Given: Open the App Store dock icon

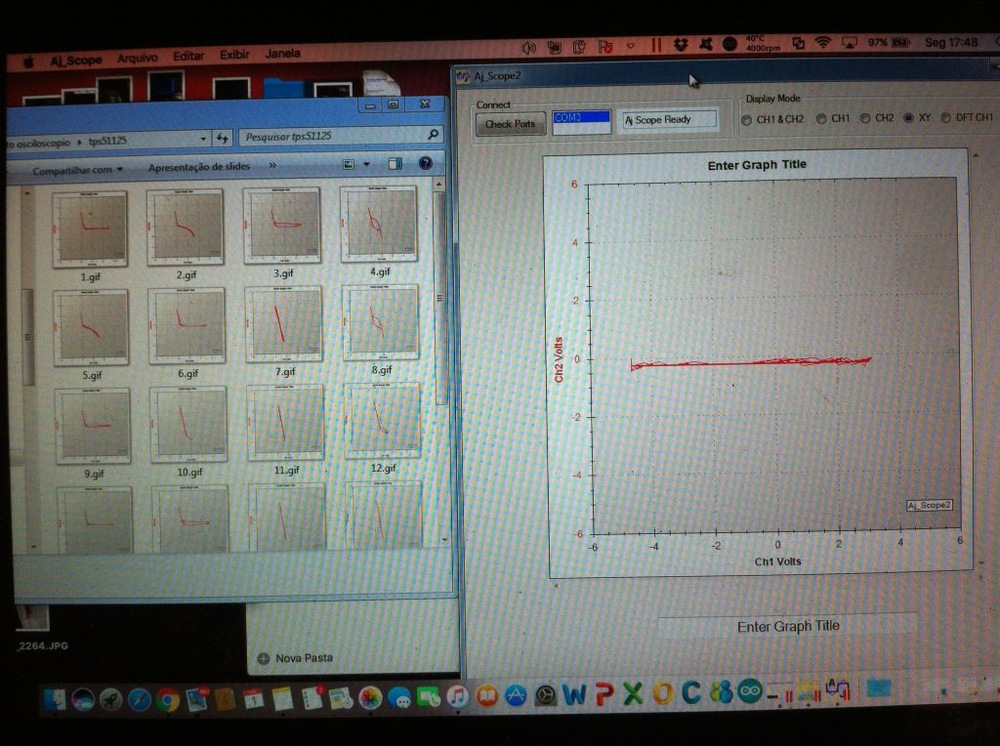Looking at the screenshot, I should point(516,695).
